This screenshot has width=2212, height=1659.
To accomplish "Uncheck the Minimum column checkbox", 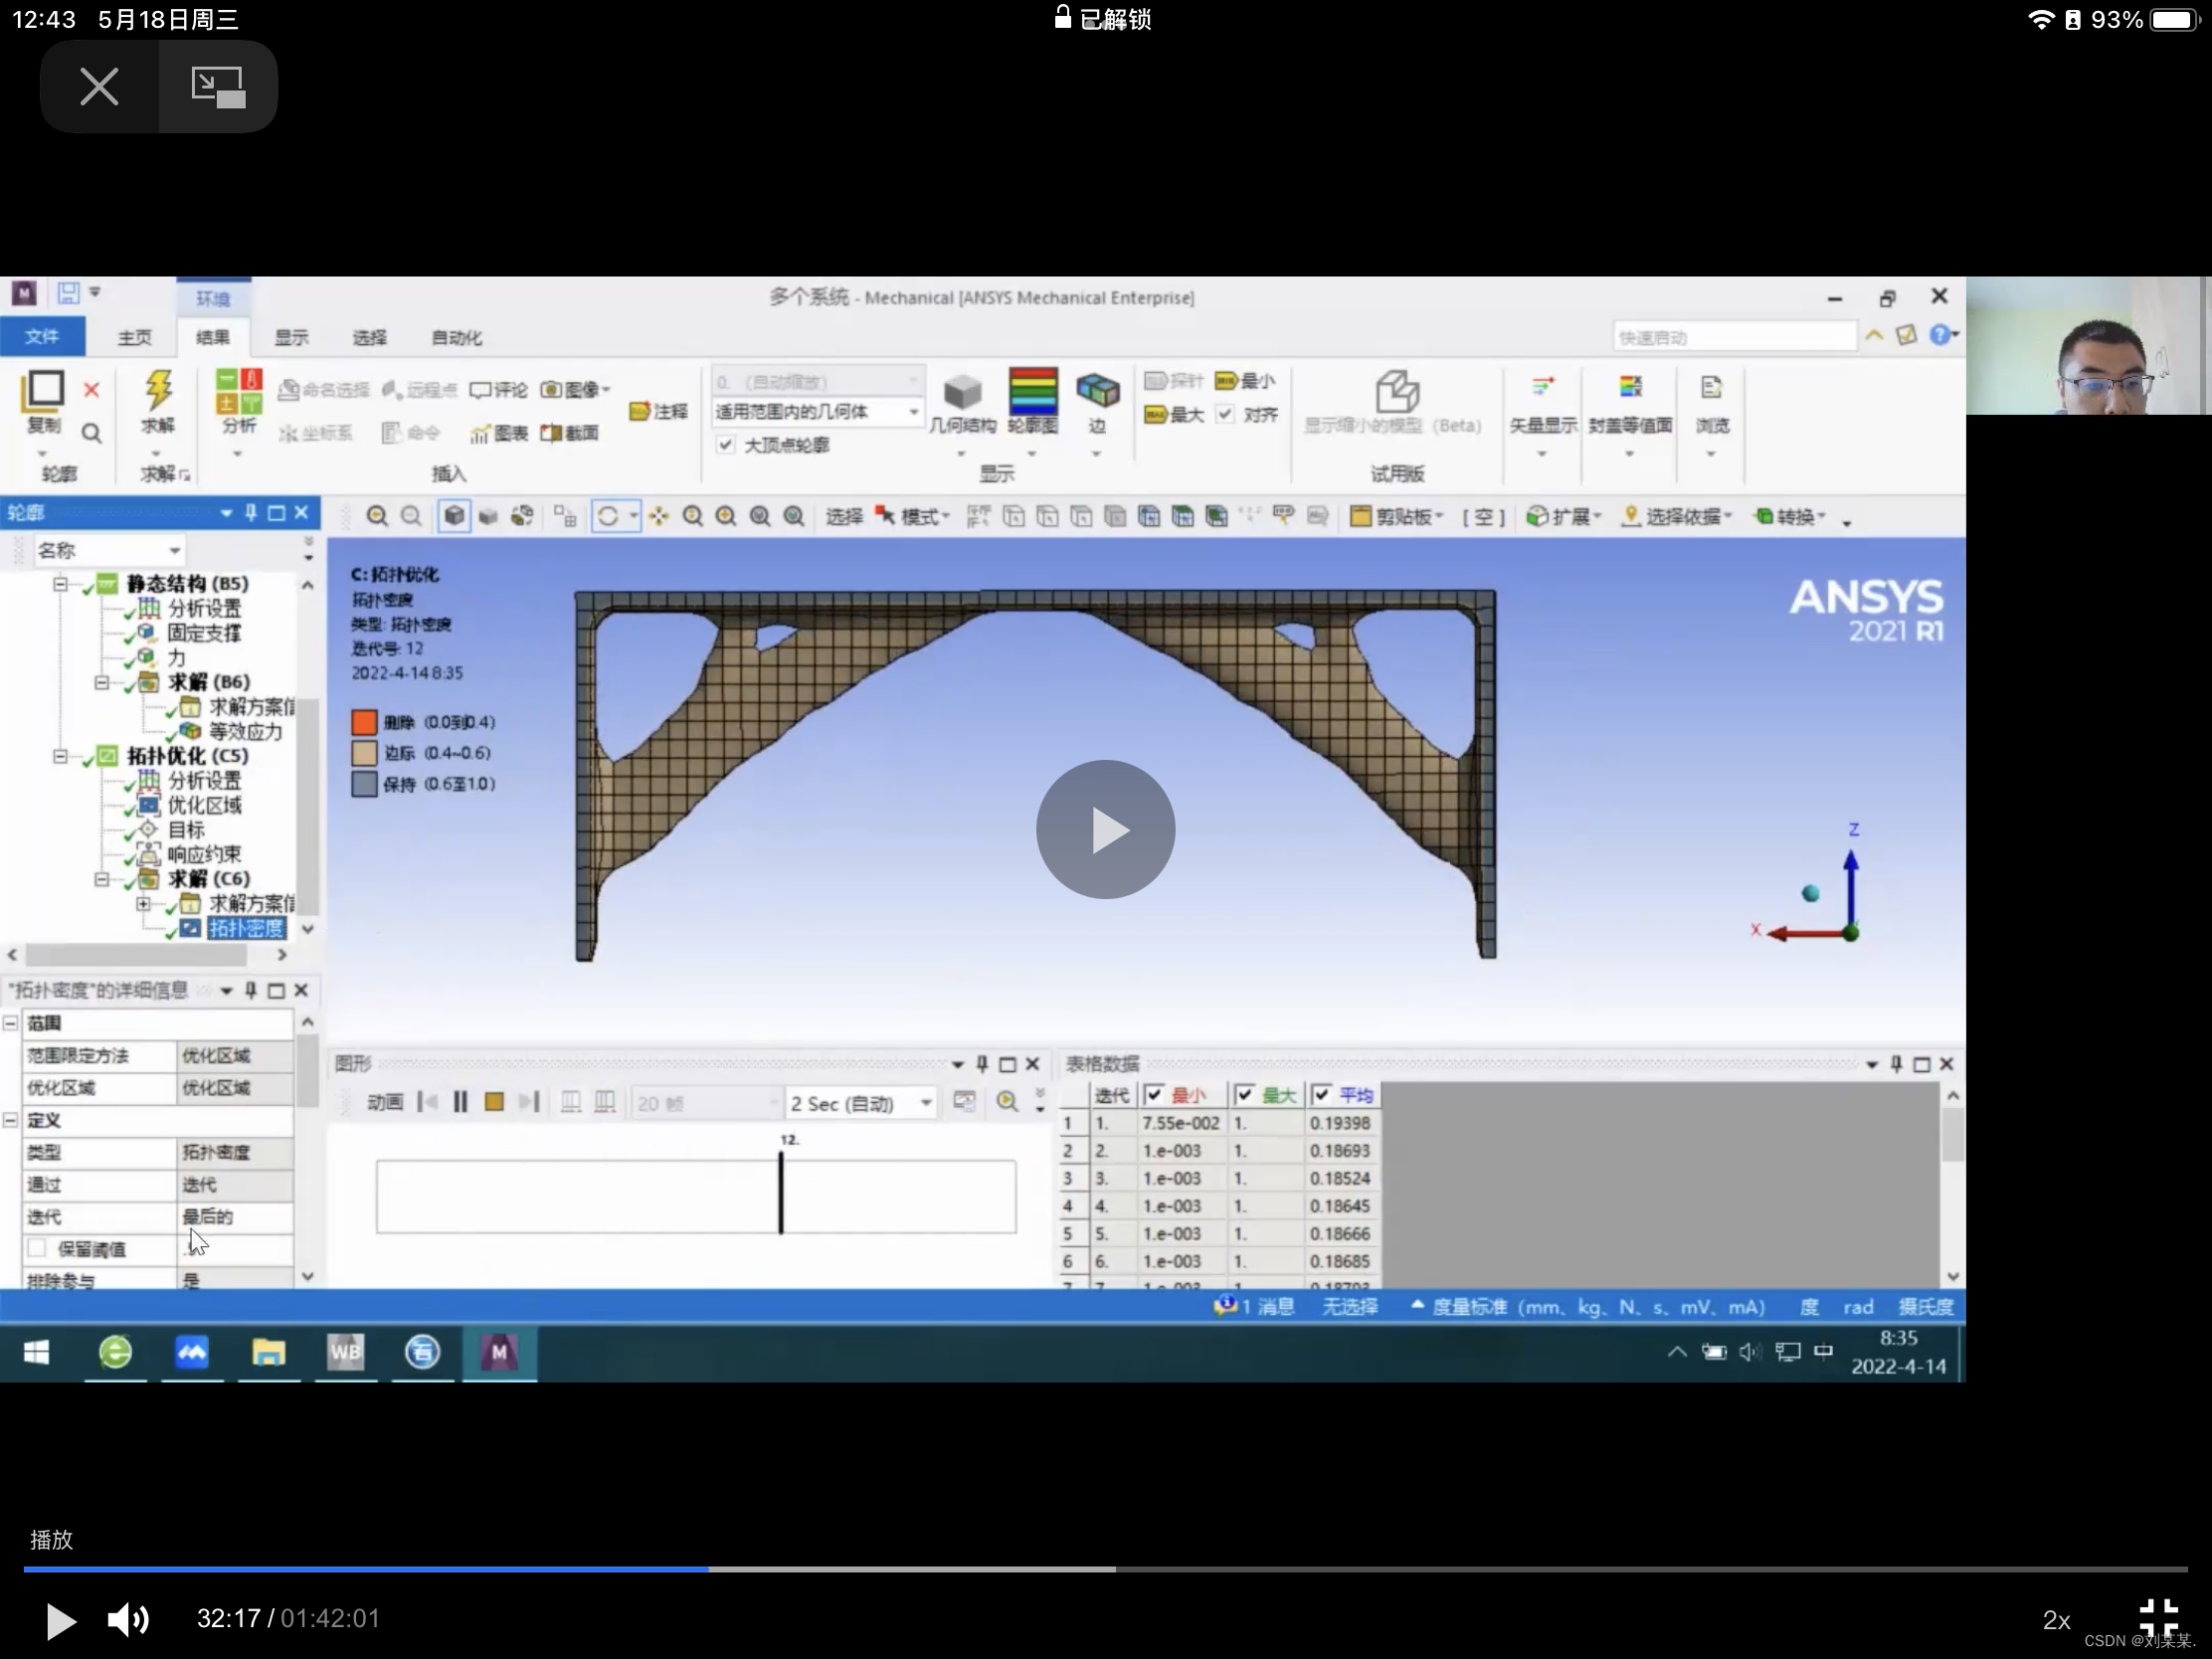I will pyautogui.click(x=1154, y=1095).
